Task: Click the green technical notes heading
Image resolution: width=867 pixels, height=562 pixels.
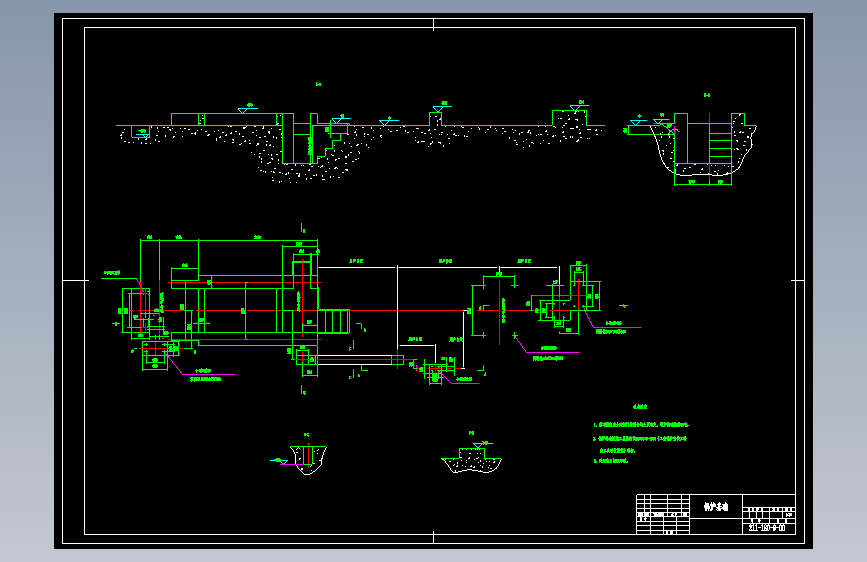Action: pyautogui.click(x=640, y=407)
